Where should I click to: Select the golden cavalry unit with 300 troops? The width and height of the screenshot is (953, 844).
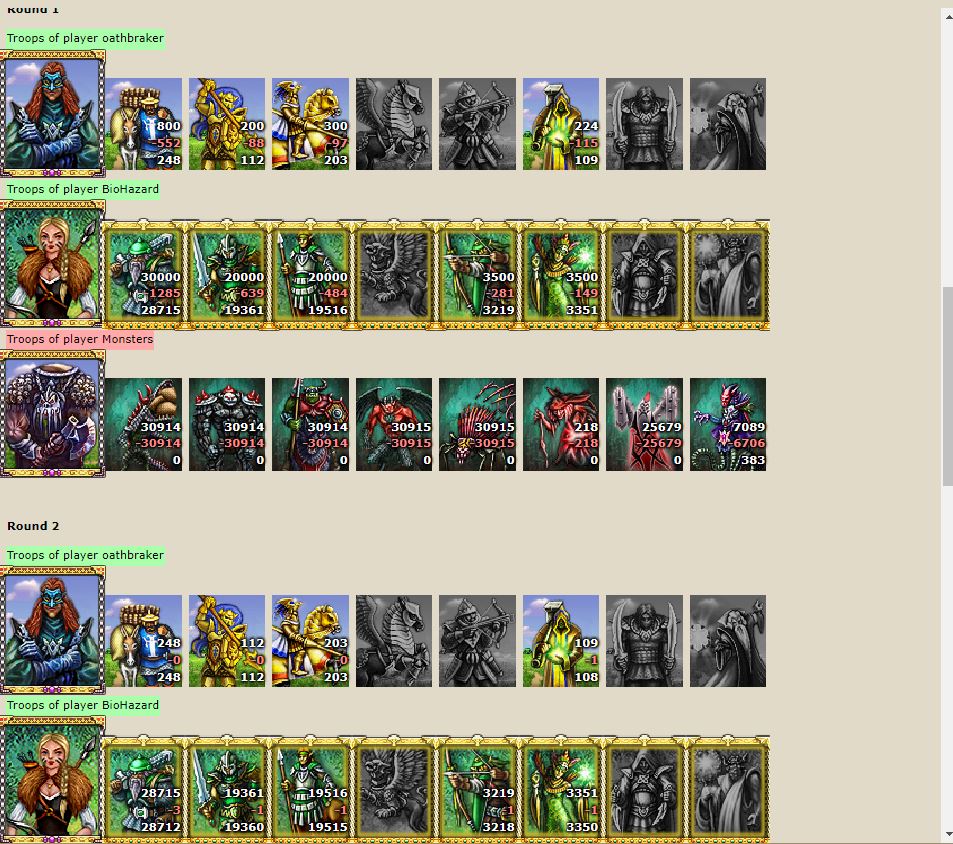[311, 124]
